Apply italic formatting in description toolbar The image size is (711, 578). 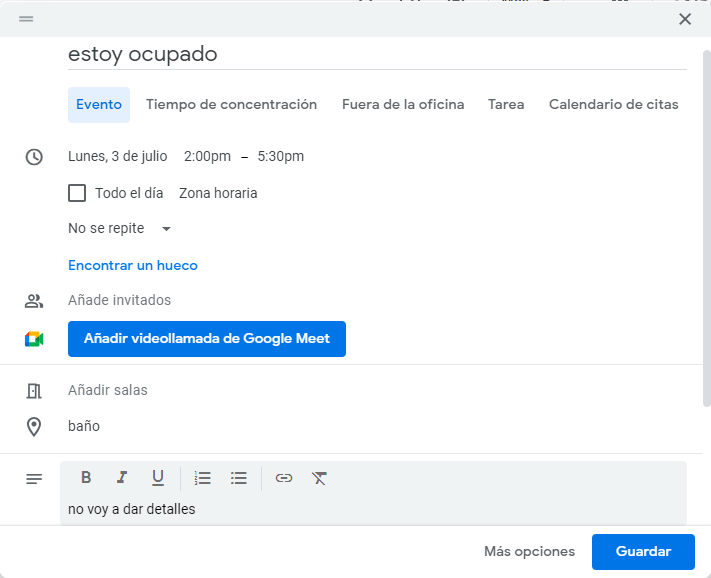(122, 478)
